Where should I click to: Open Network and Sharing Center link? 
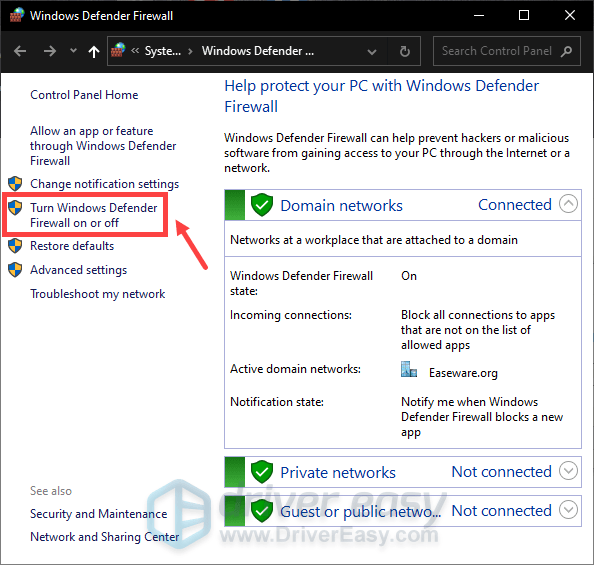105,537
